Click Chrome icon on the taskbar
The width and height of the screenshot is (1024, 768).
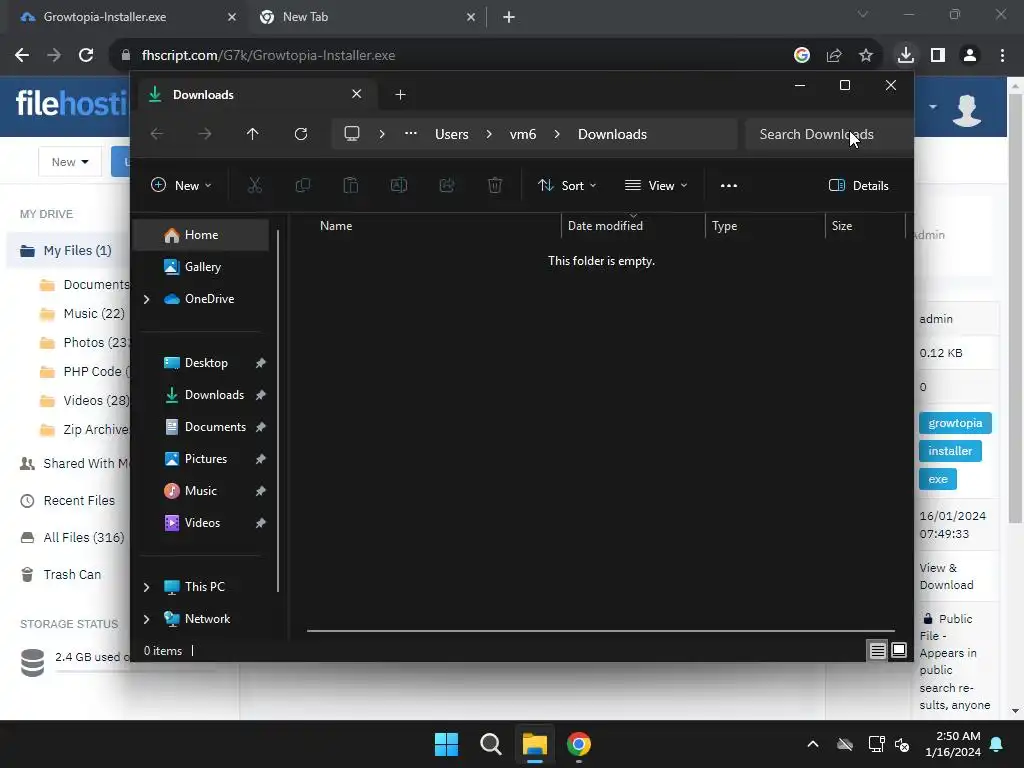tap(579, 744)
